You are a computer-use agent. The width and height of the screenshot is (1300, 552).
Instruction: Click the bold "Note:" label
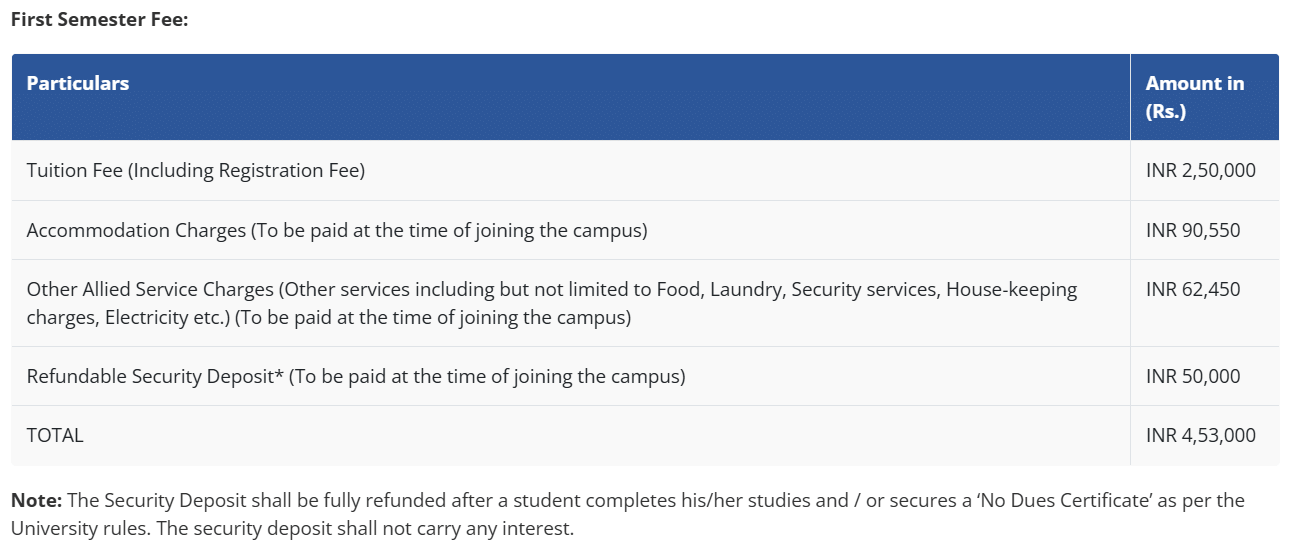point(36,500)
